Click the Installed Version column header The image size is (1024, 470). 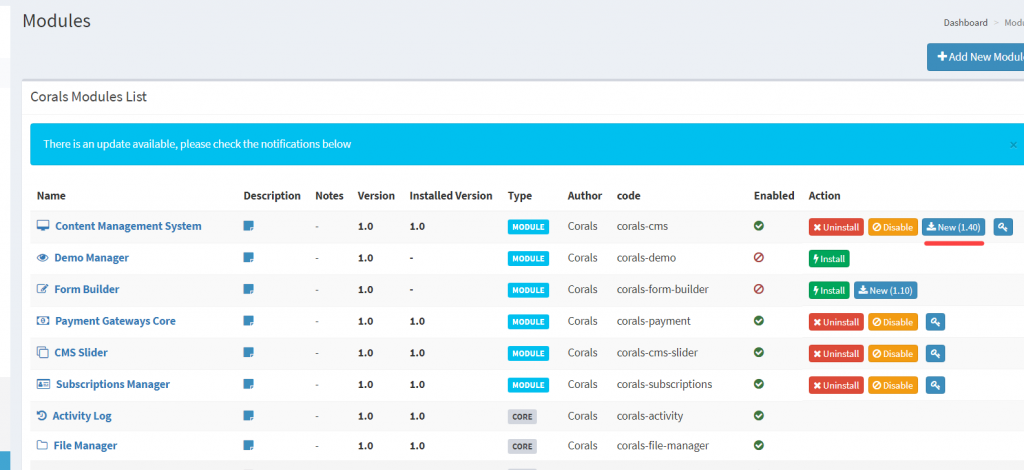(x=451, y=196)
